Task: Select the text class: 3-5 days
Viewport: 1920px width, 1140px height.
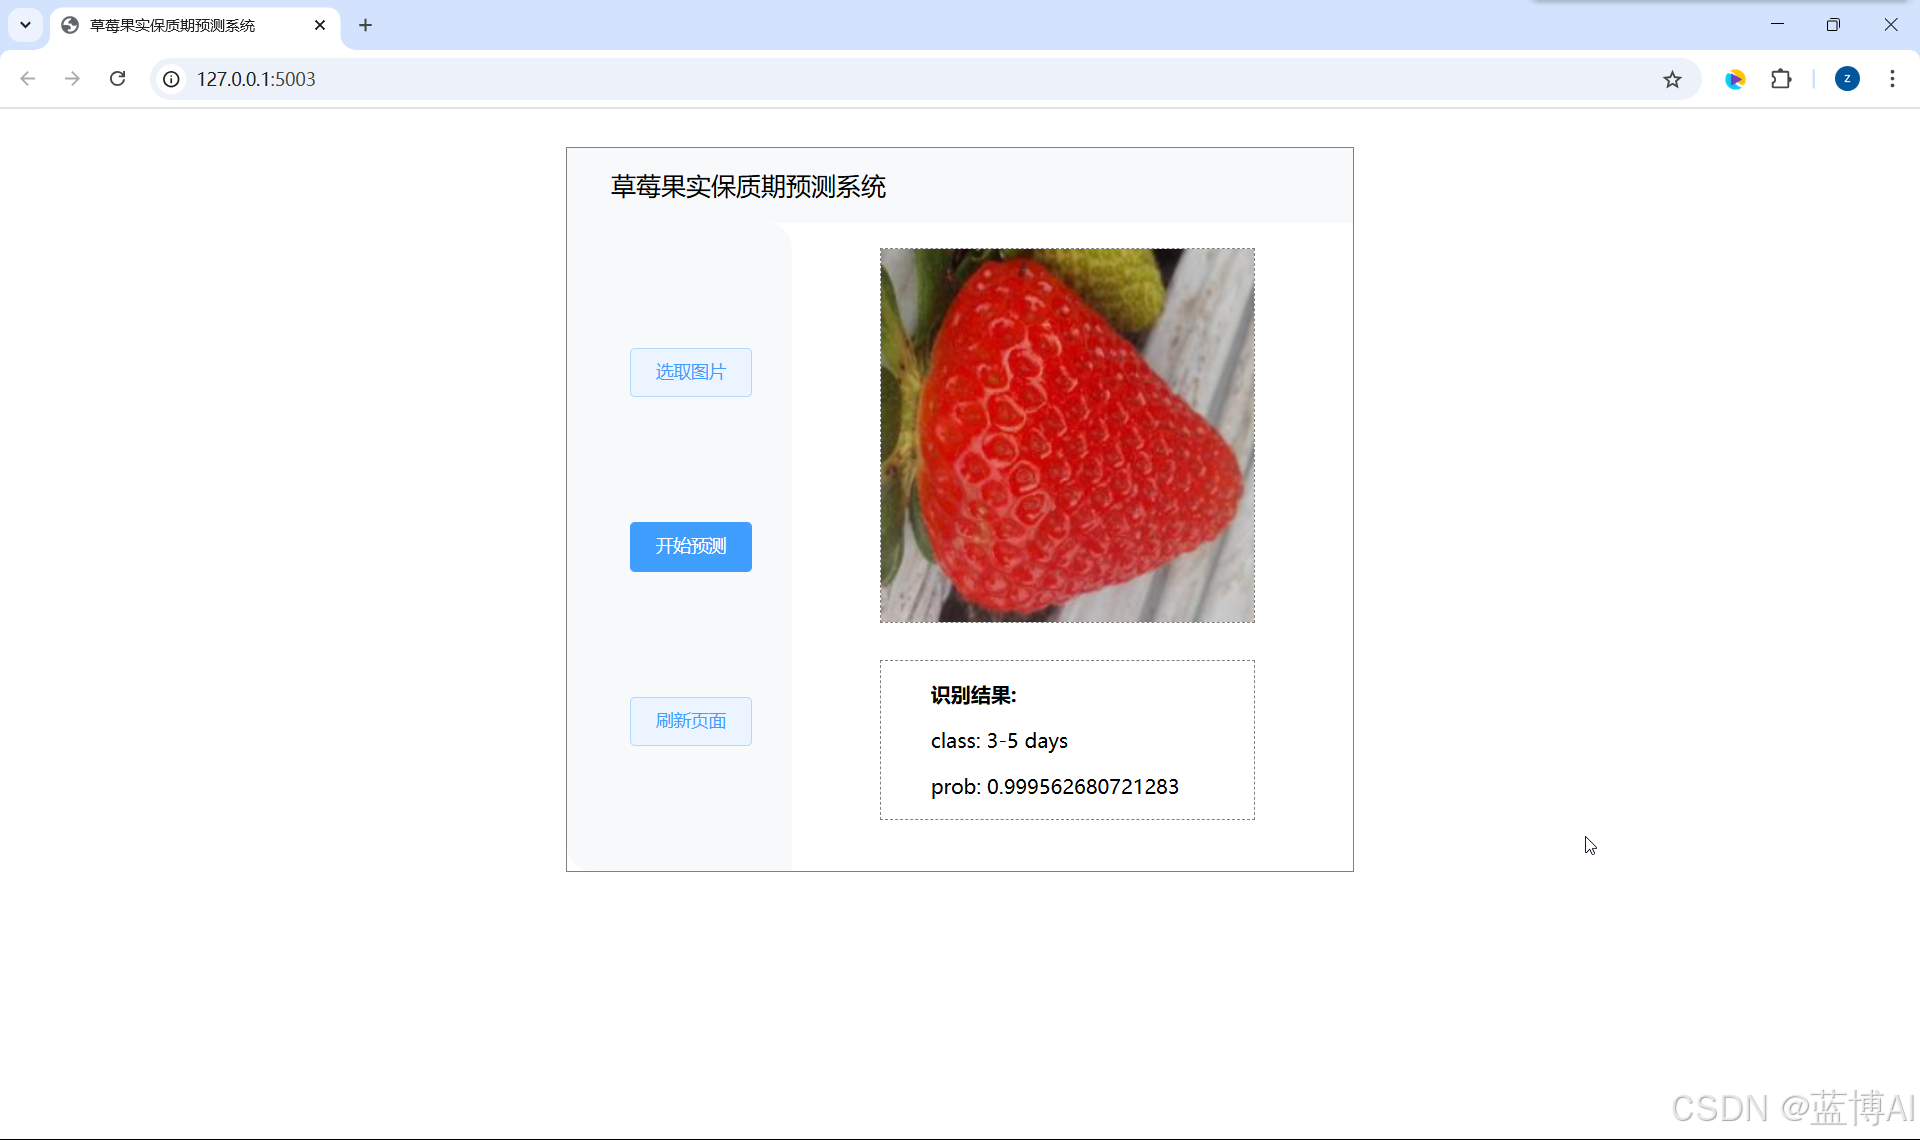Action: (999, 741)
